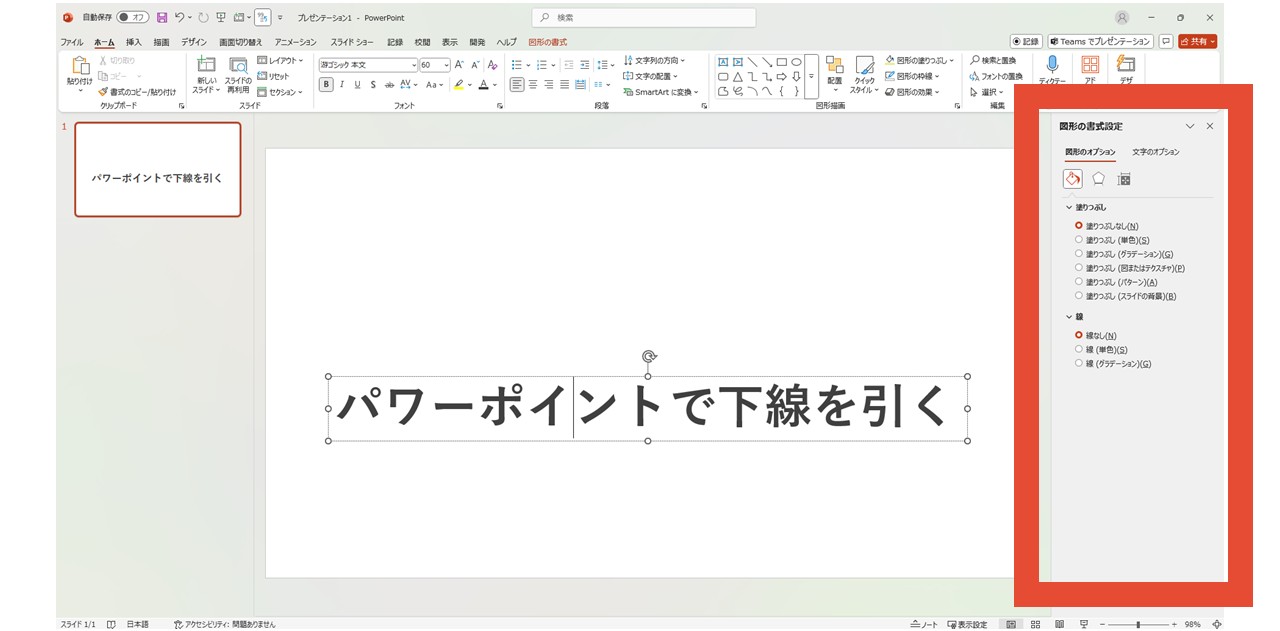1280x631 pixels.
Task: Click the comments speech bubble icon
Action: (1166, 42)
